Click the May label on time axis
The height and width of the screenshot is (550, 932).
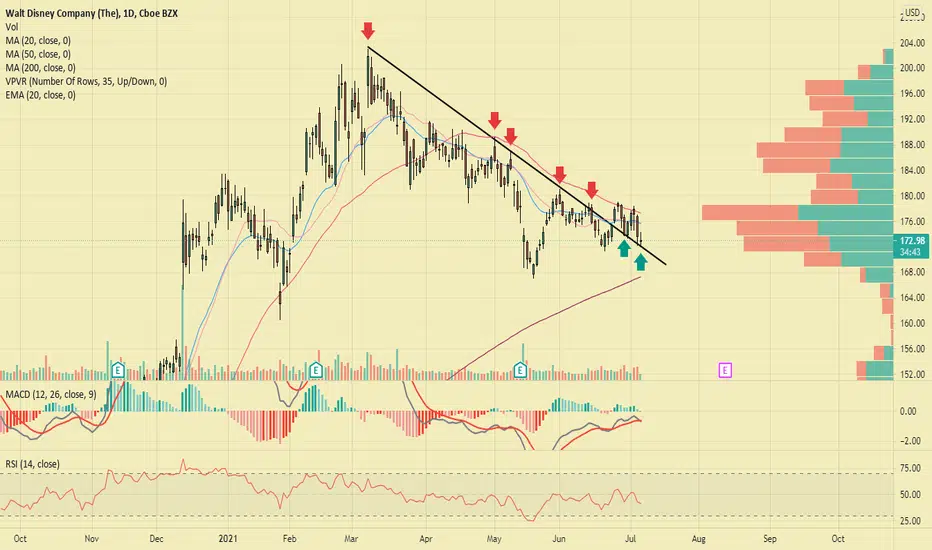click(494, 539)
